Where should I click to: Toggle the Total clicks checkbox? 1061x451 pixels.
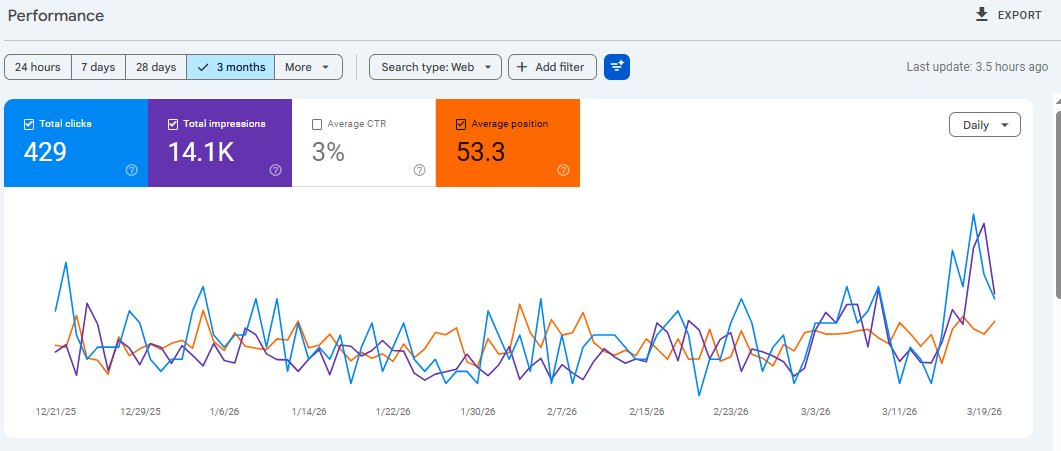click(29, 124)
